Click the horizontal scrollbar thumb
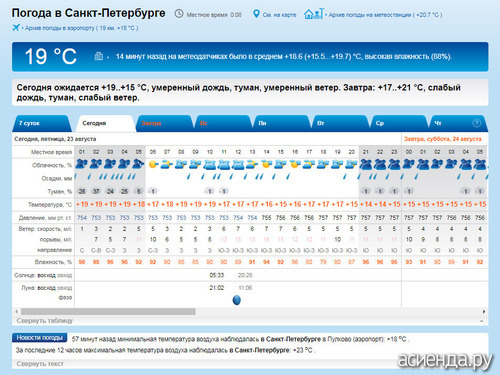 [108, 312]
